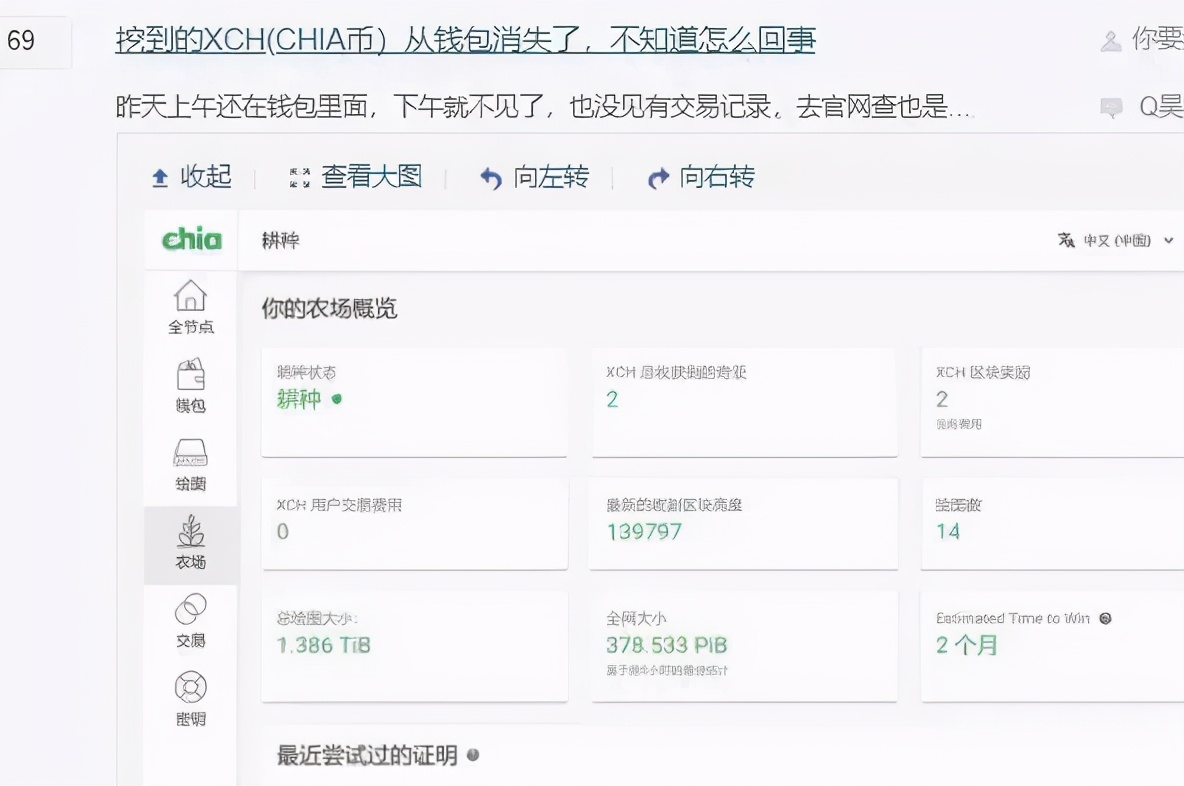Rotate the image right using 向右转
The width and height of the screenshot is (1184, 786).
[705, 176]
